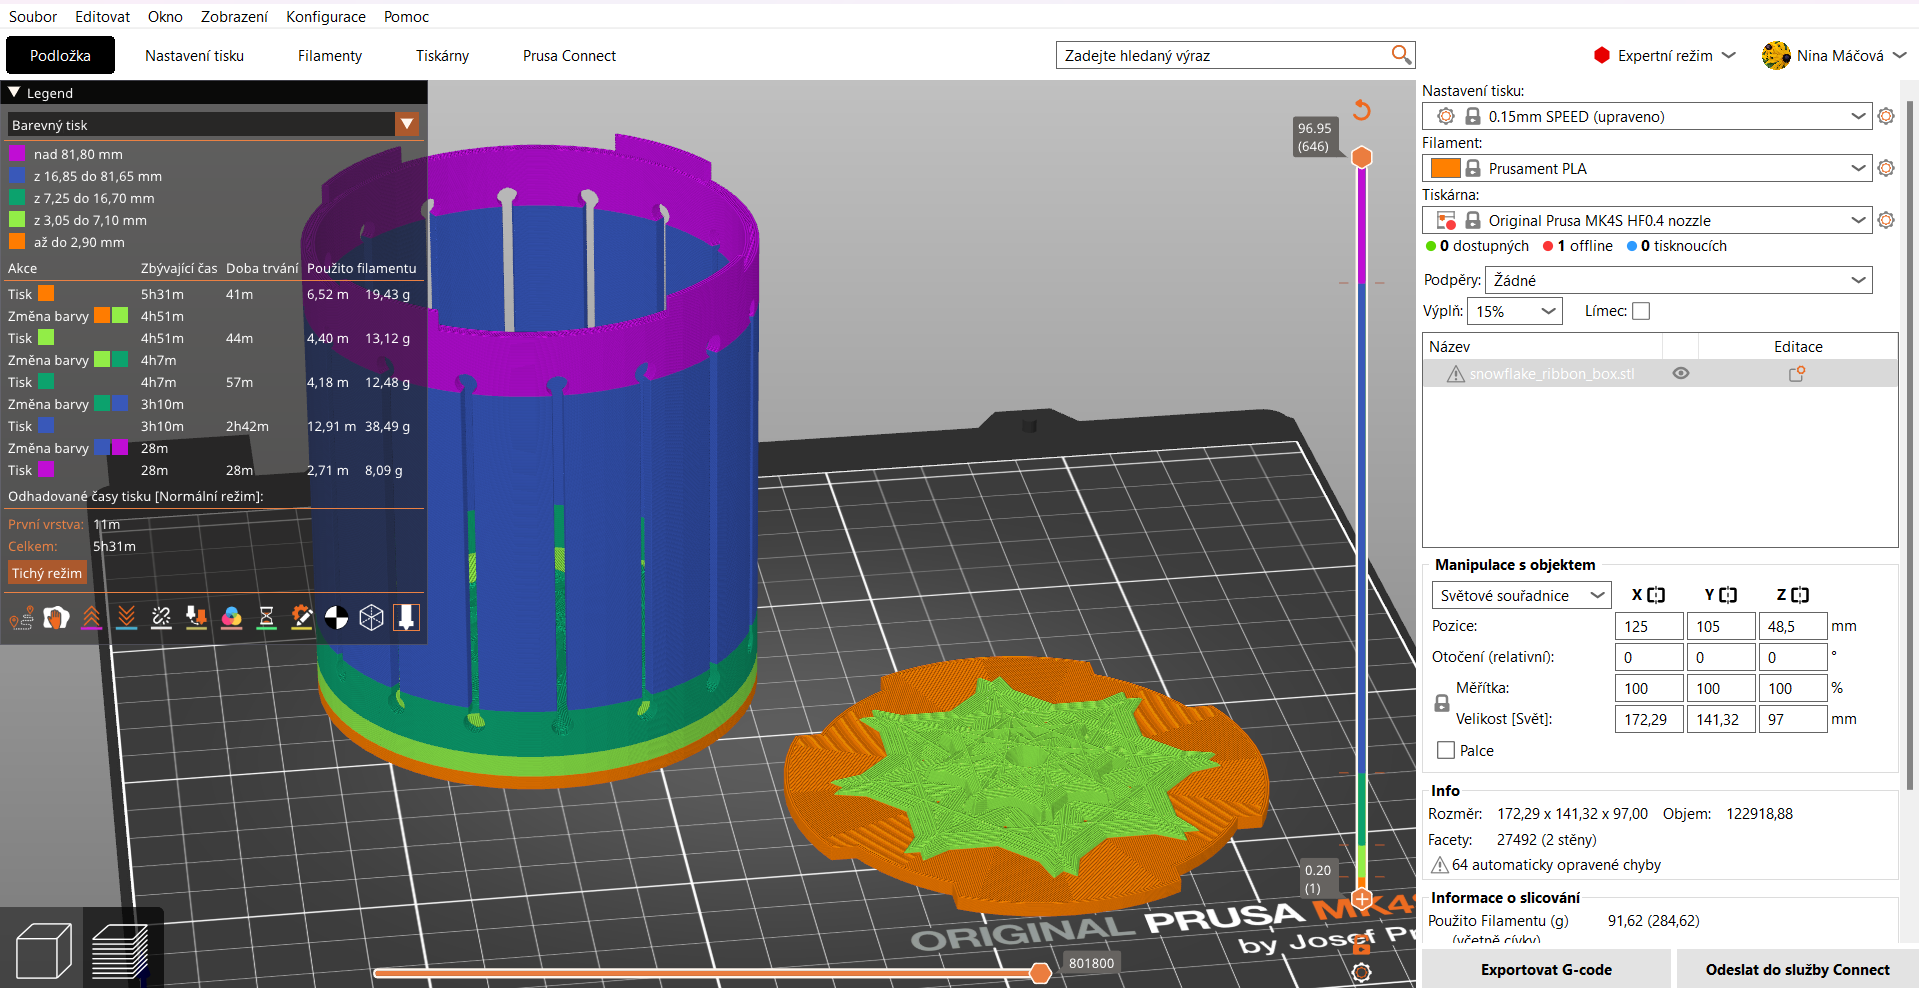Enable the Límec checkbox
Viewport: 1919px width, 988px height.
(1641, 311)
